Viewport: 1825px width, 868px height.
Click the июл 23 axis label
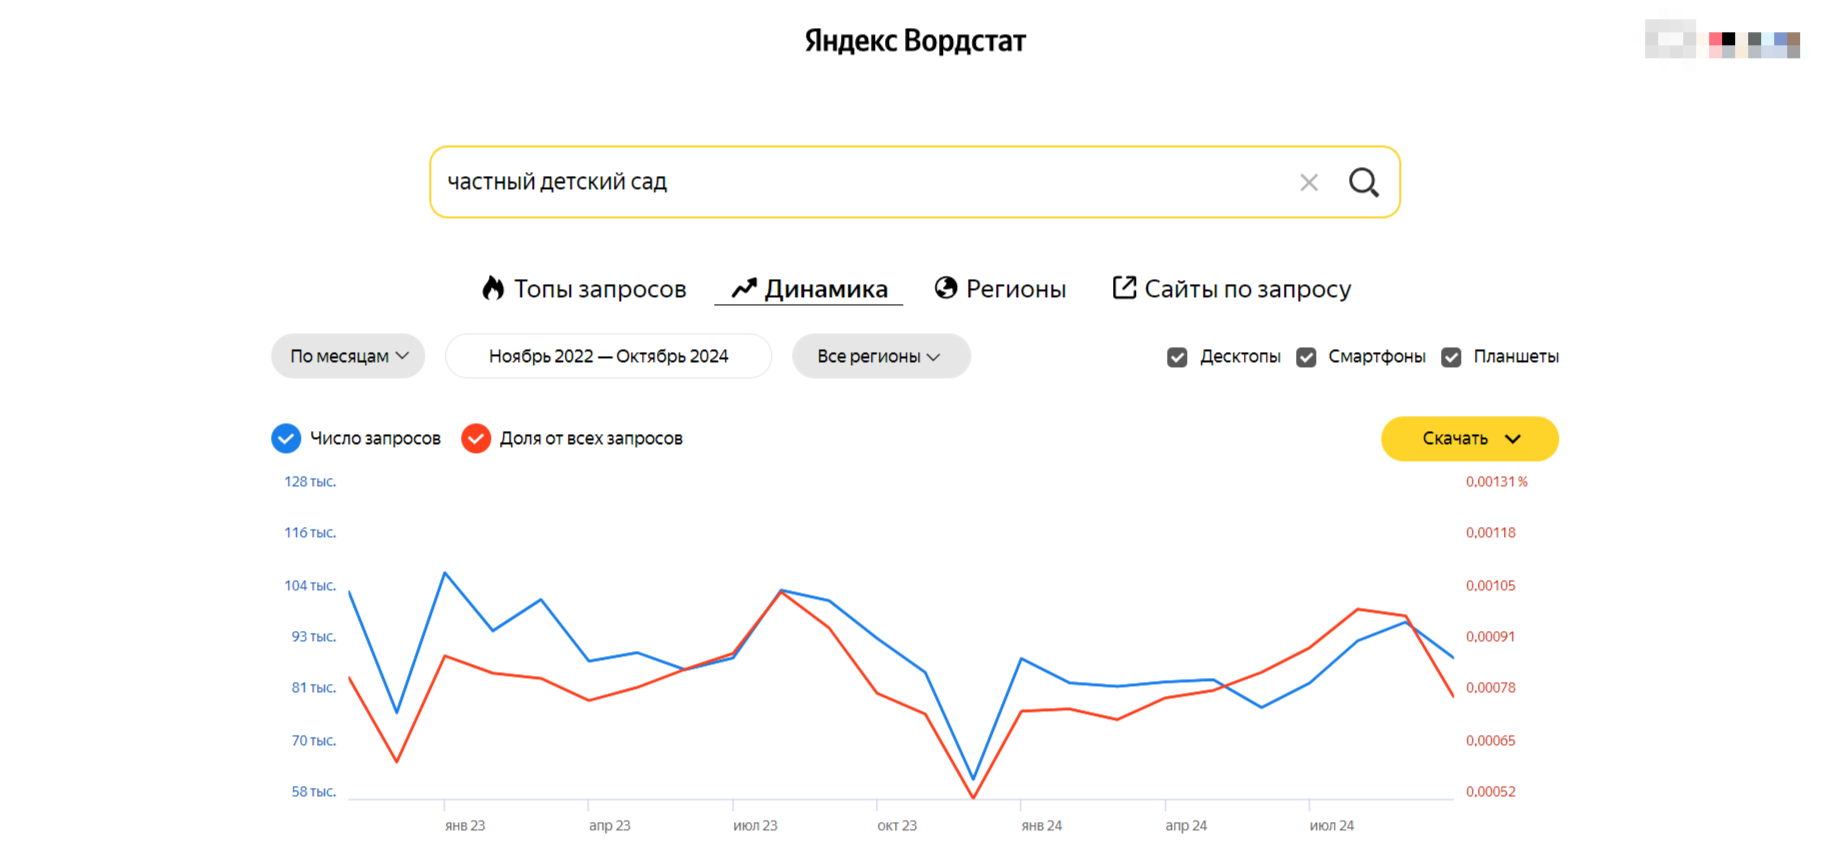(x=755, y=826)
